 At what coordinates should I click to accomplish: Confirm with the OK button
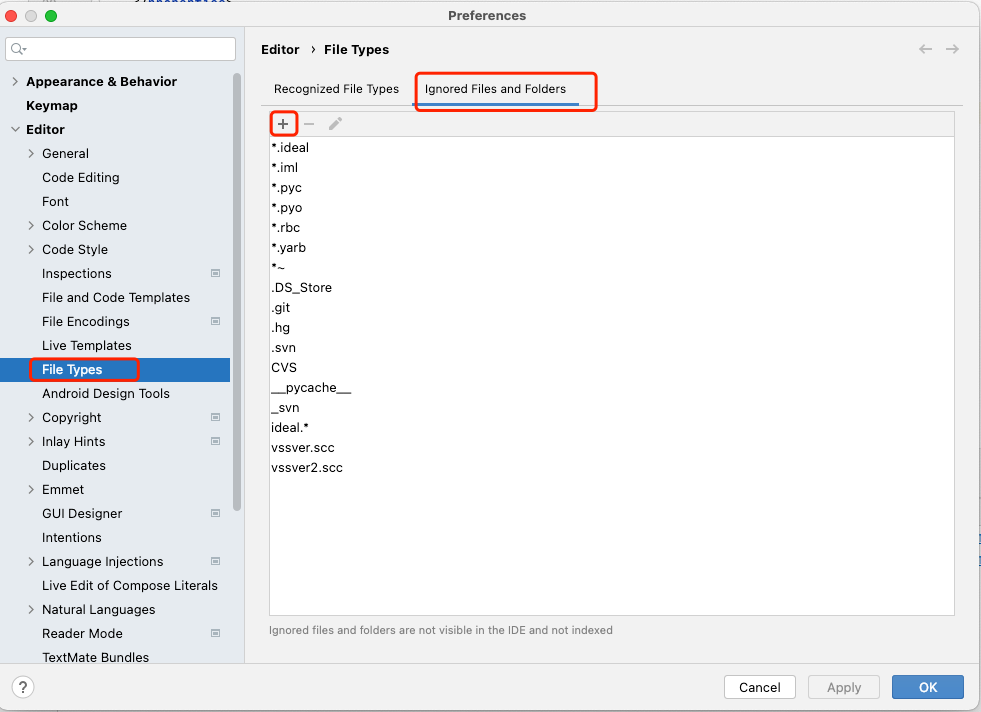pyautogui.click(x=928, y=687)
